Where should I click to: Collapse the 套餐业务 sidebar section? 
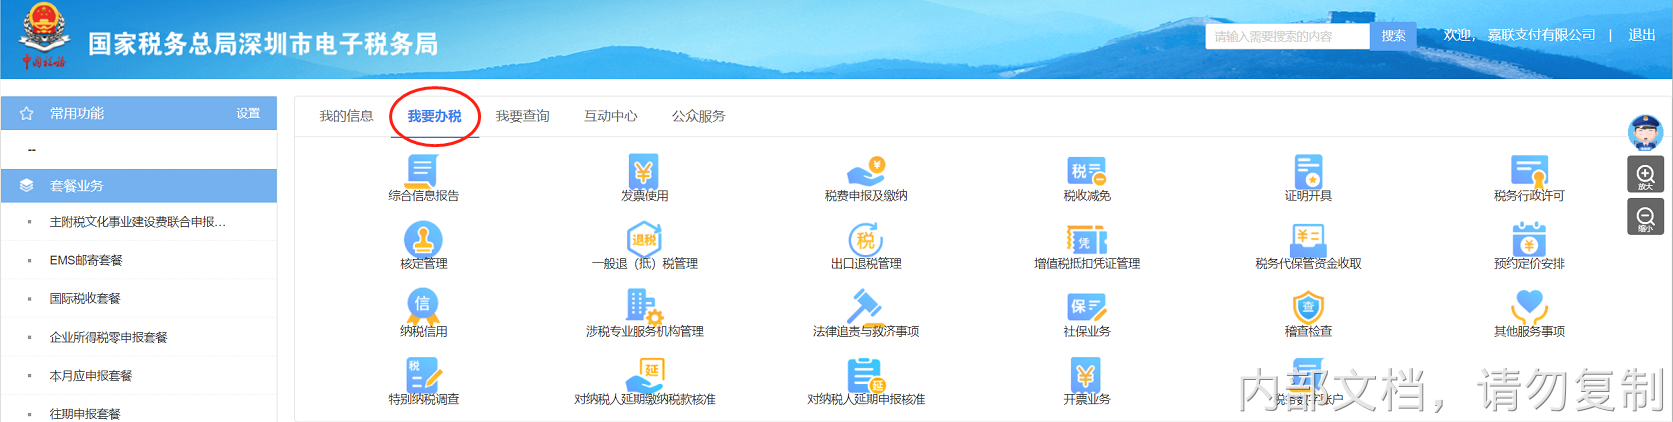point(139,186)
